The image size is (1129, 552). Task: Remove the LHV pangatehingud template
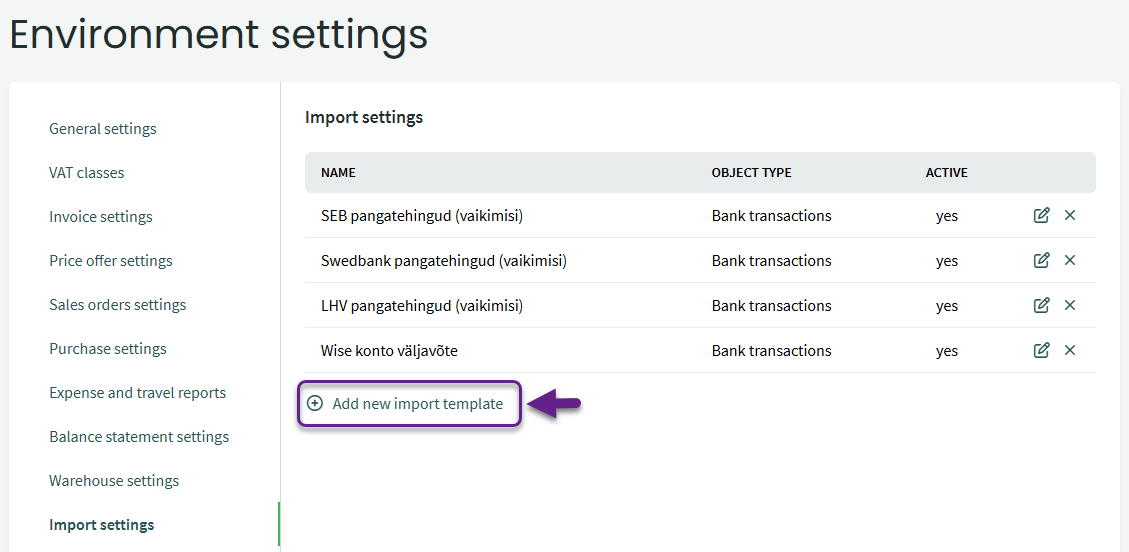pyautogui.click(x=1070, y=305)
